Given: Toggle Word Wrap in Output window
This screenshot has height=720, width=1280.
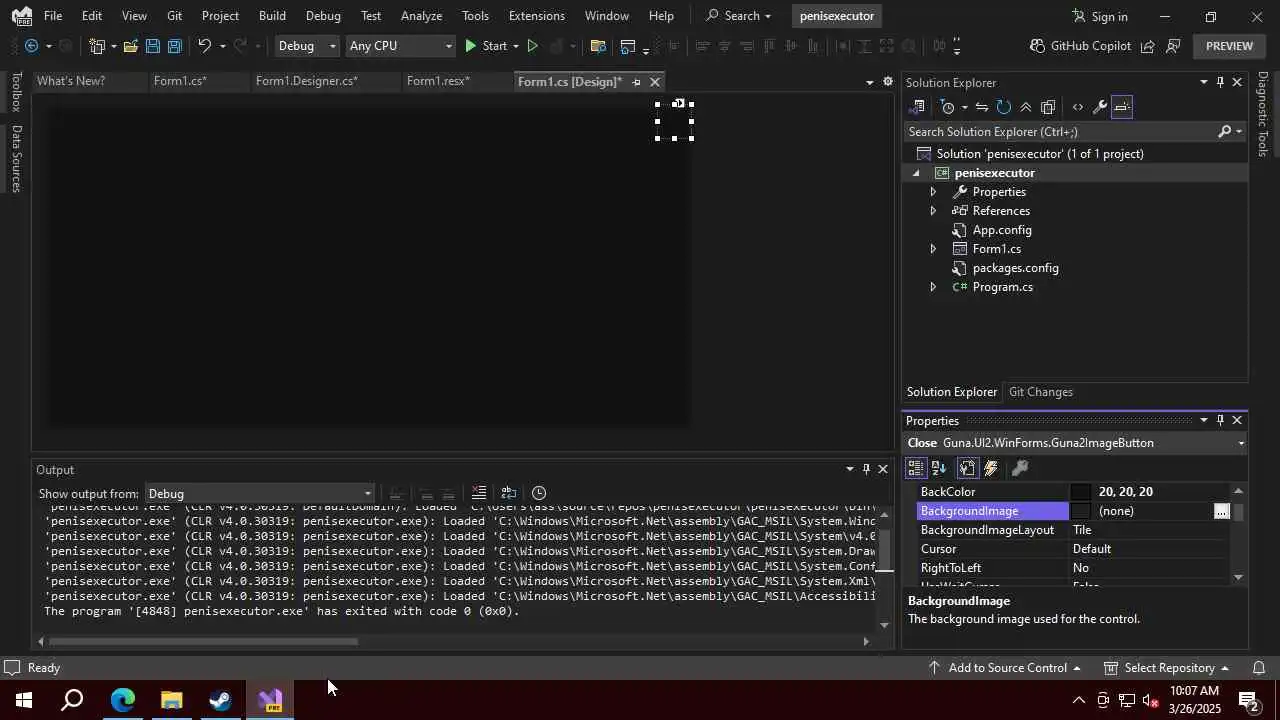Looking at the screenshot, I should point(509,493).
